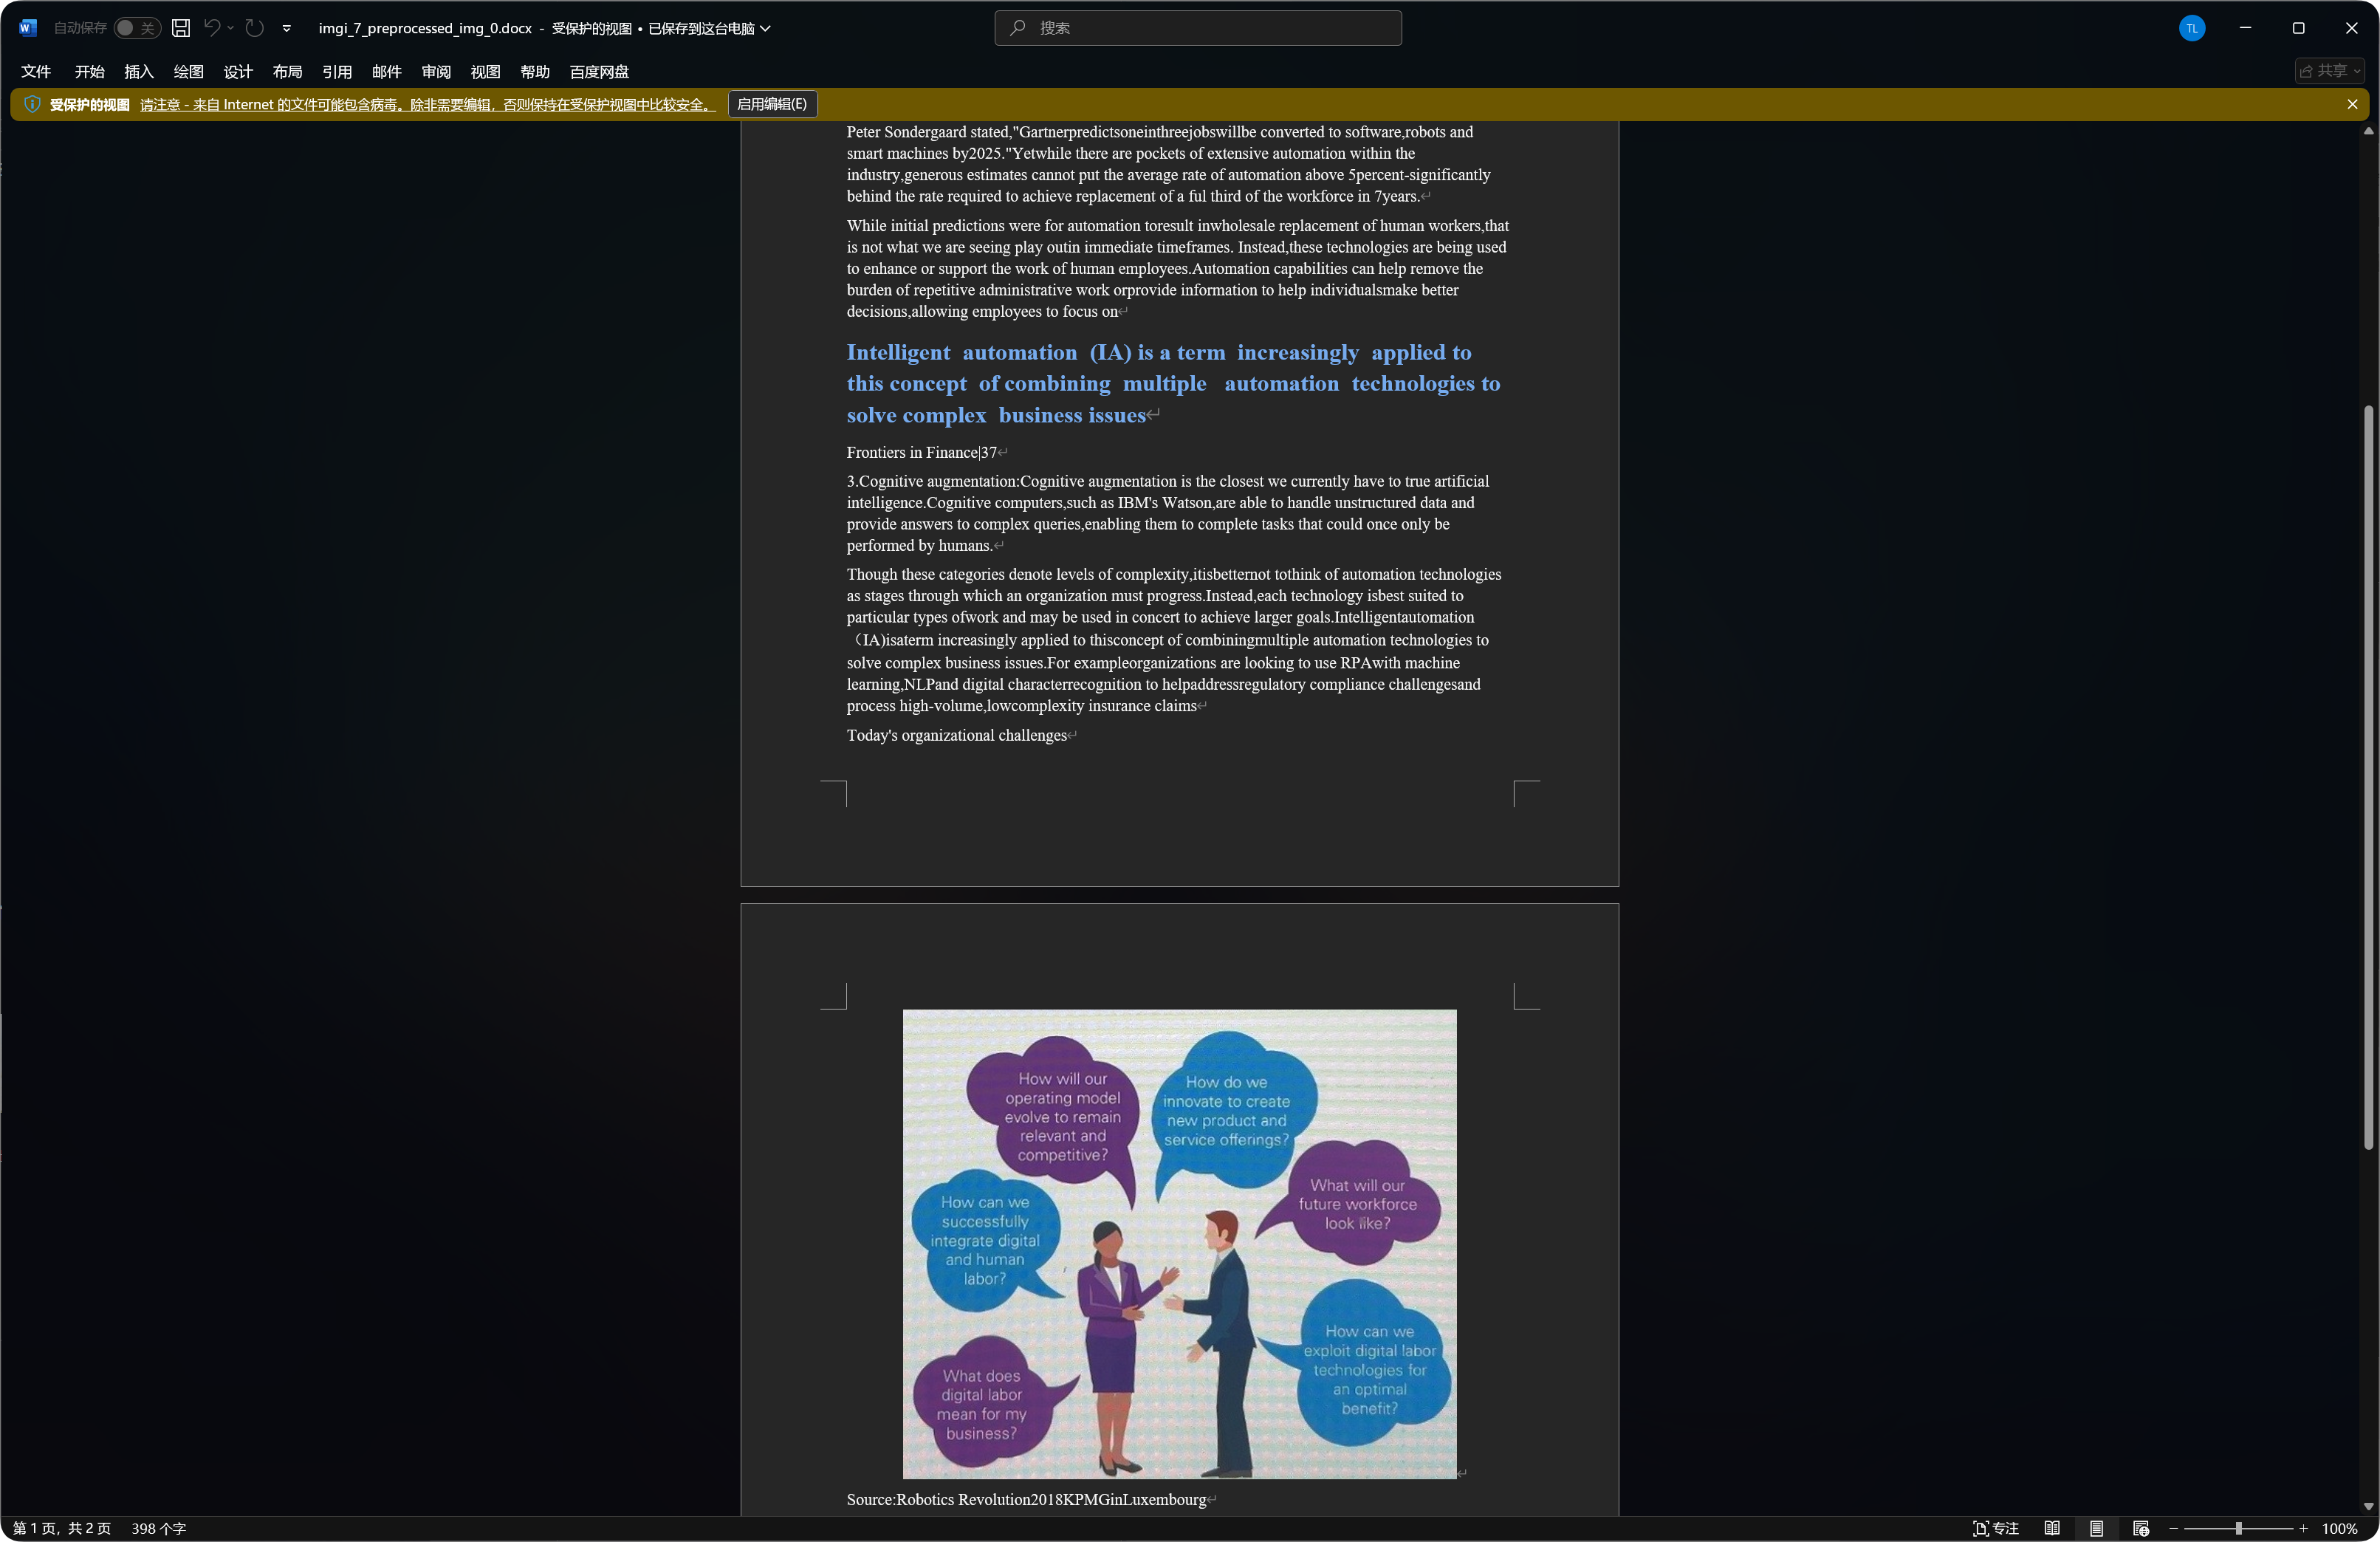Open the 文件 menu
The image size is (2380, 1542).
click(35, 71)
